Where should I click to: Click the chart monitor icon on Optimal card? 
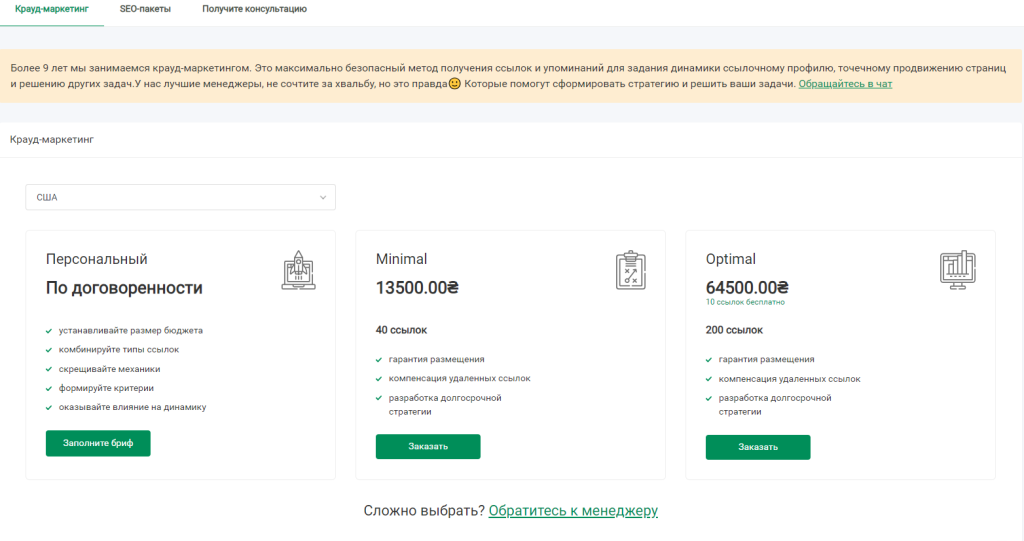(x=958, y=269)
